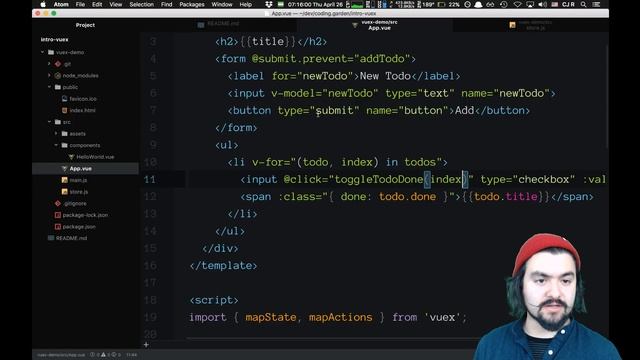Open the Selection menu
Screen dimensions: 640x360
141,4
